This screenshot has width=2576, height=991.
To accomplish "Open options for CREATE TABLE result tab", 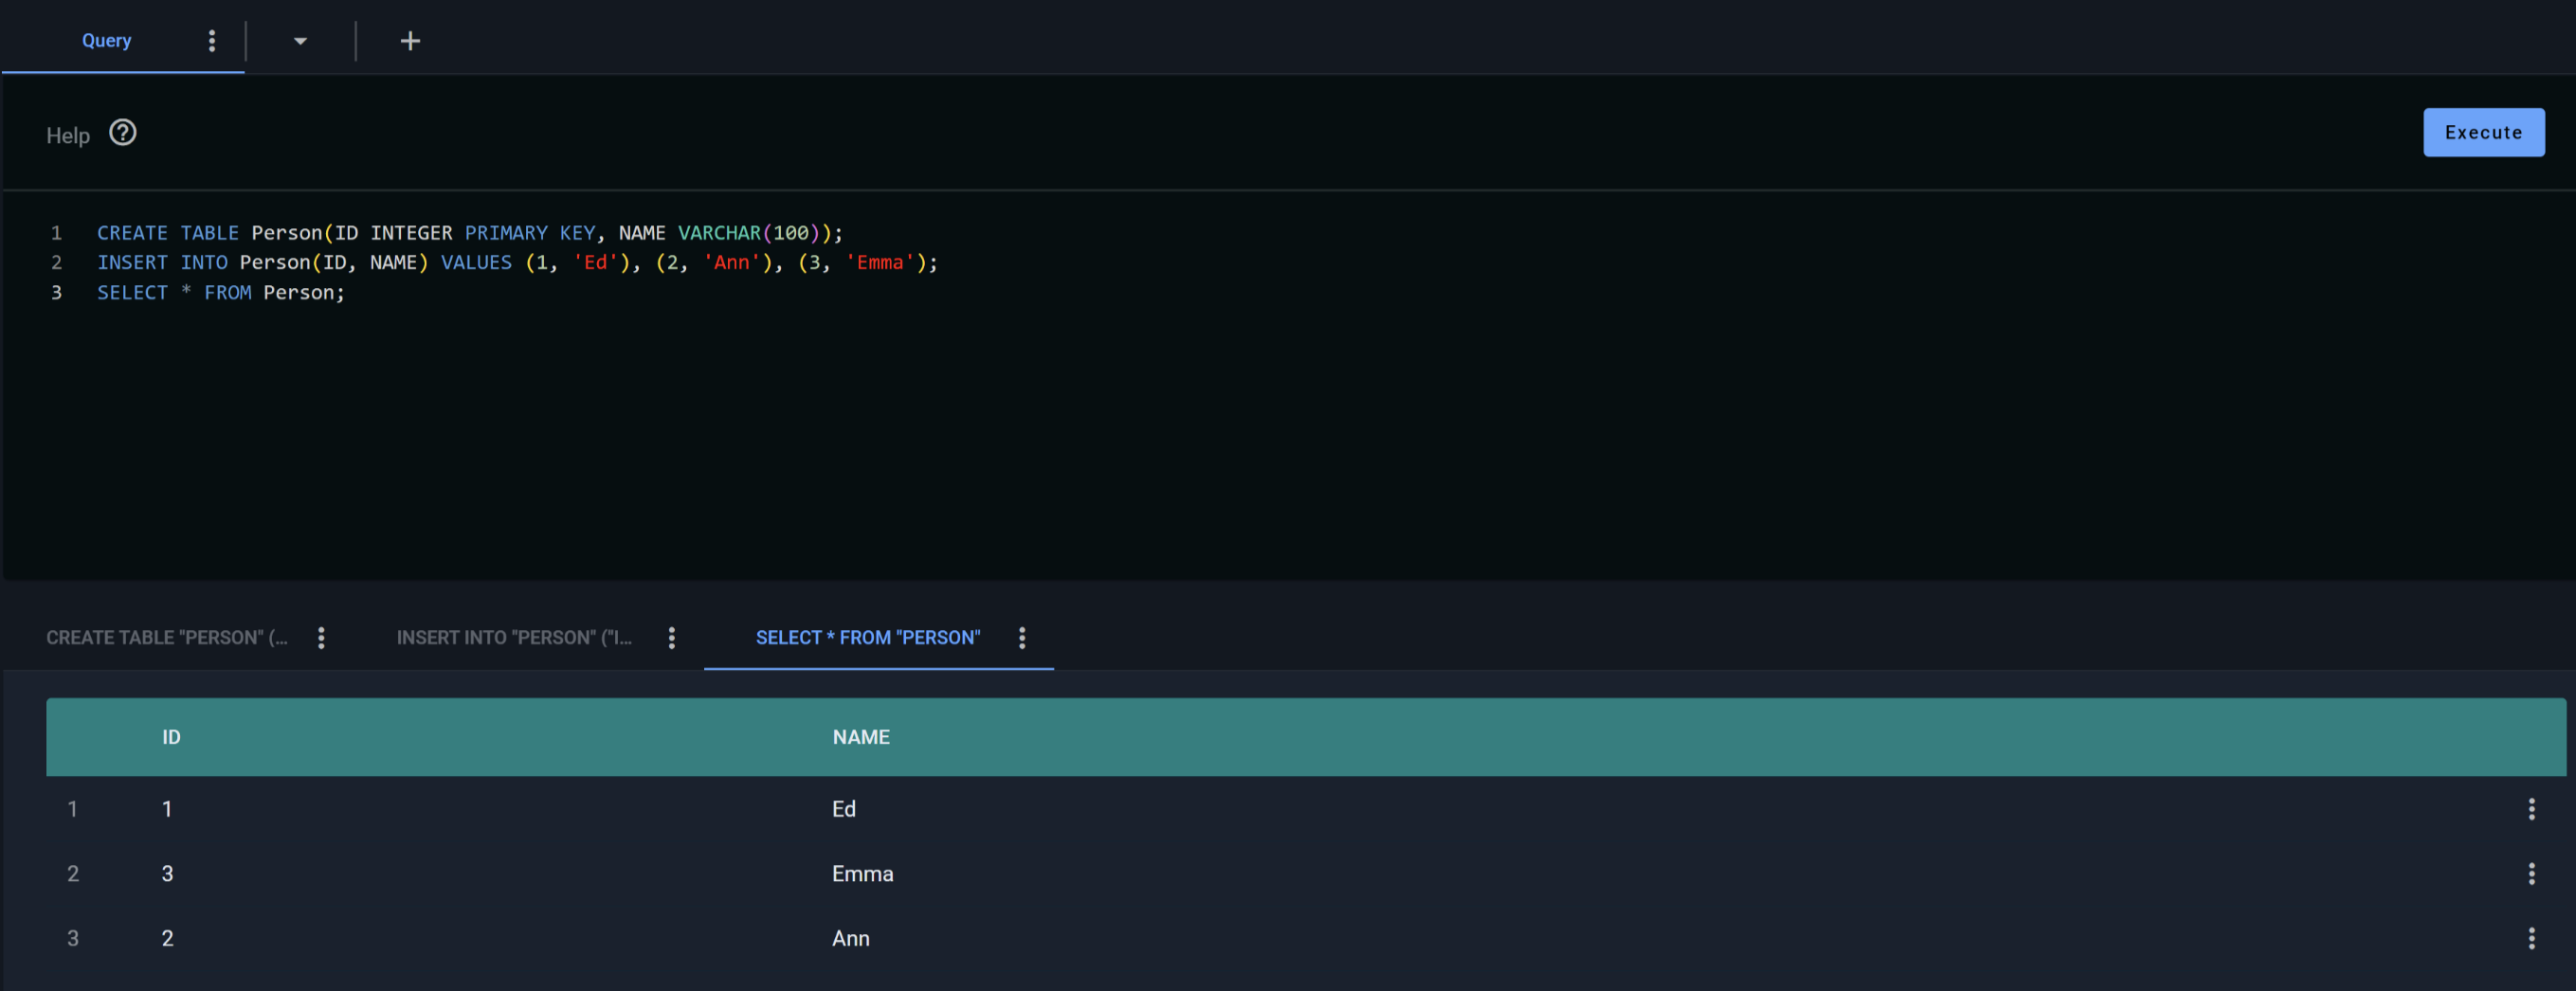I will (x=321, y=638).
